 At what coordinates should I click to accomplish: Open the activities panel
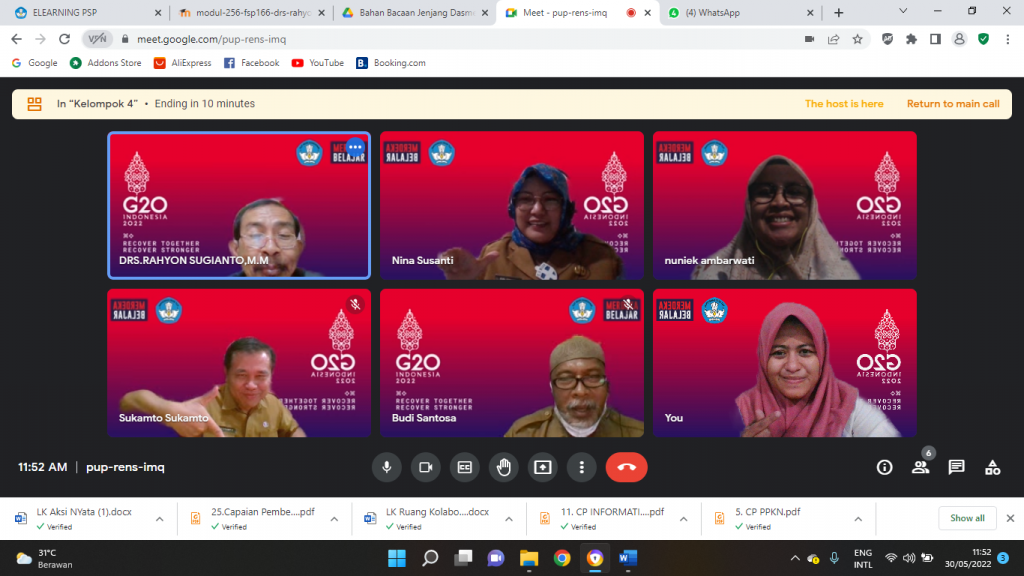point(992,467)
